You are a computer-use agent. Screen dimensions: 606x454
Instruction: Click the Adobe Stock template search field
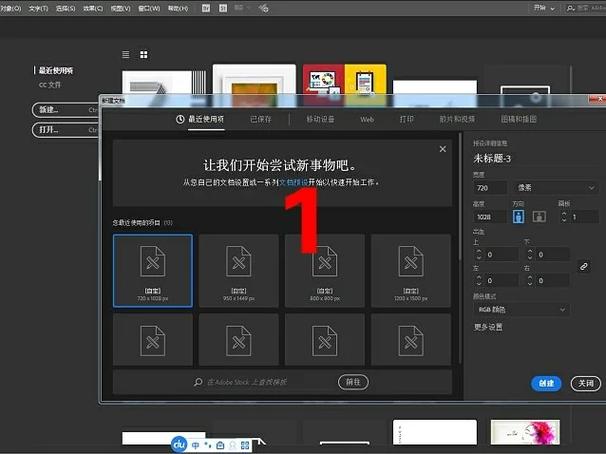[x=247, y=382]
